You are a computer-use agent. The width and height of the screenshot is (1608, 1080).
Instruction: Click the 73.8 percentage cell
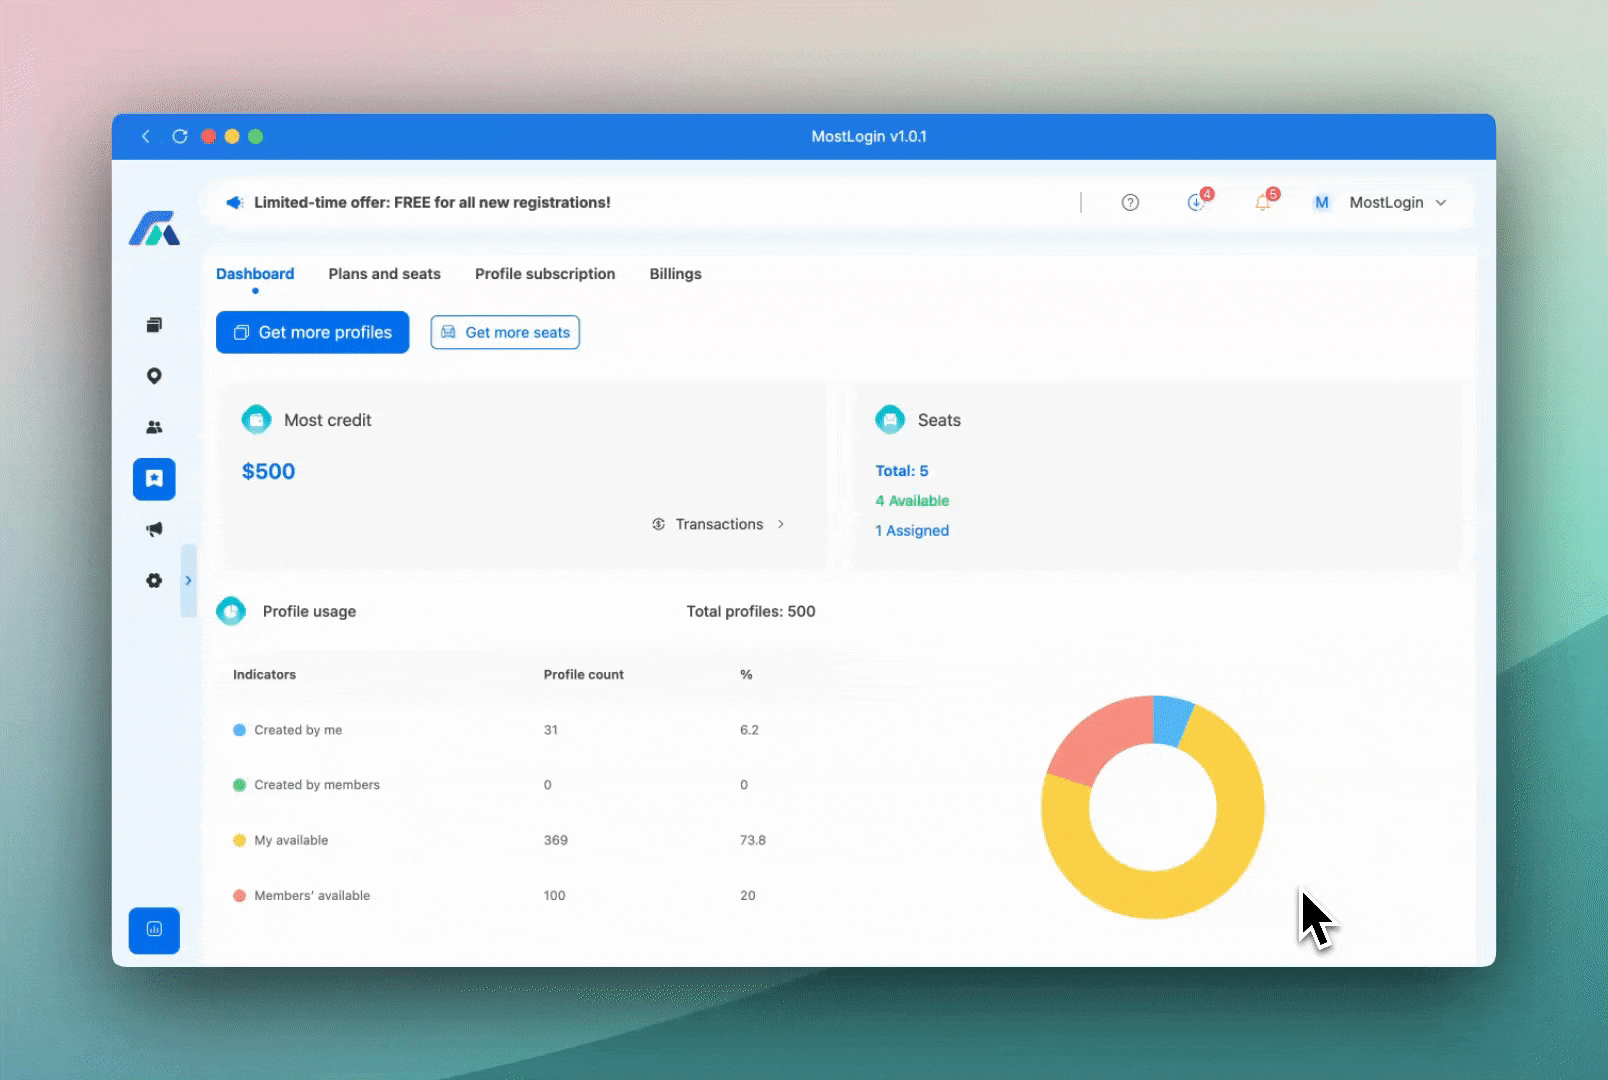click(x=753, y=840)
